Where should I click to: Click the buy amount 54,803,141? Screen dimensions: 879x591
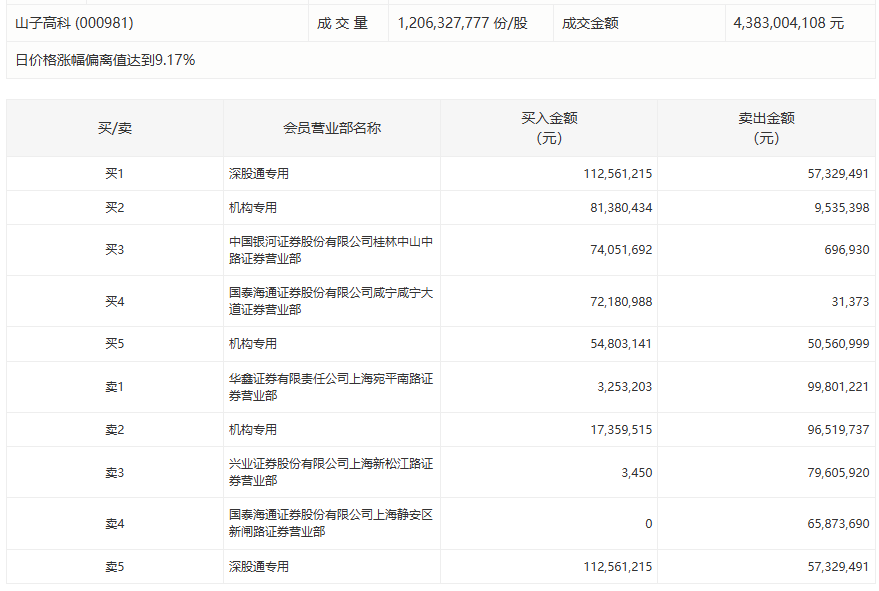coord(621,344)
